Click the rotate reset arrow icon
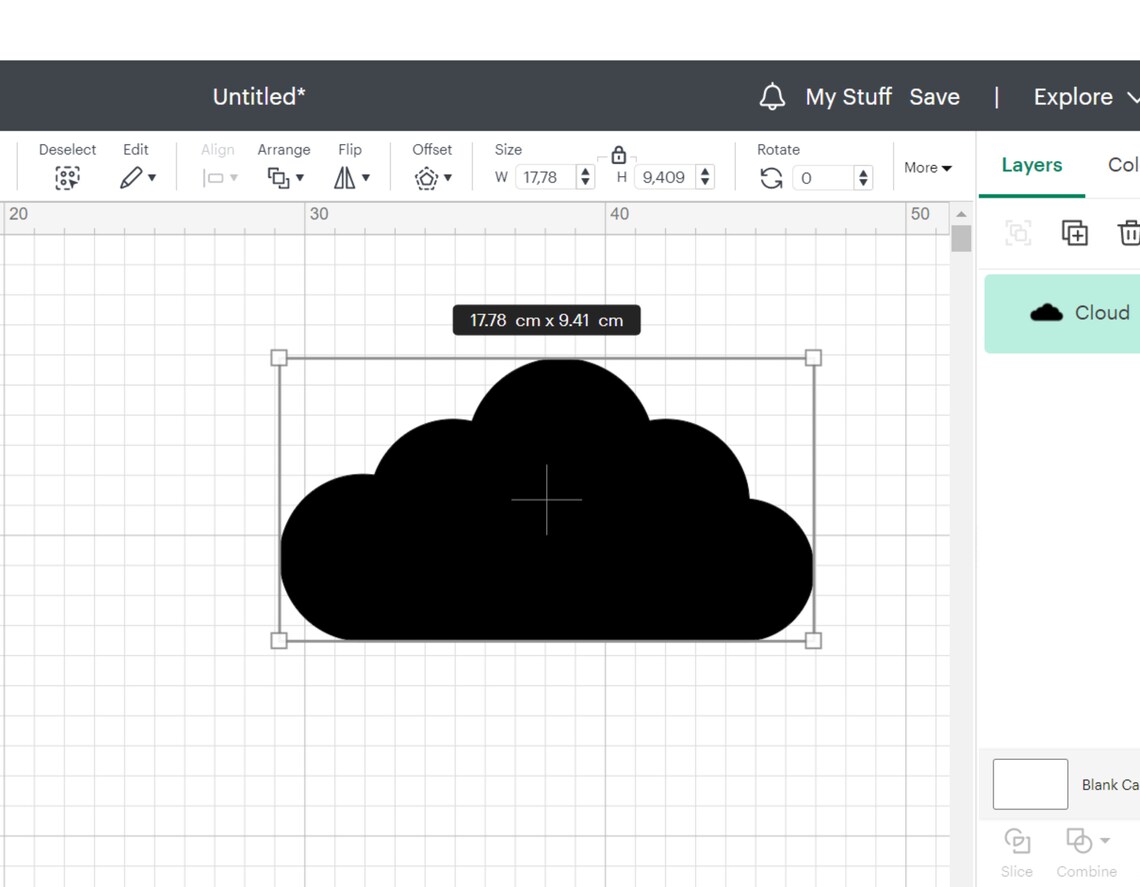Screen dimensions: 1140x887 [770, 177]
